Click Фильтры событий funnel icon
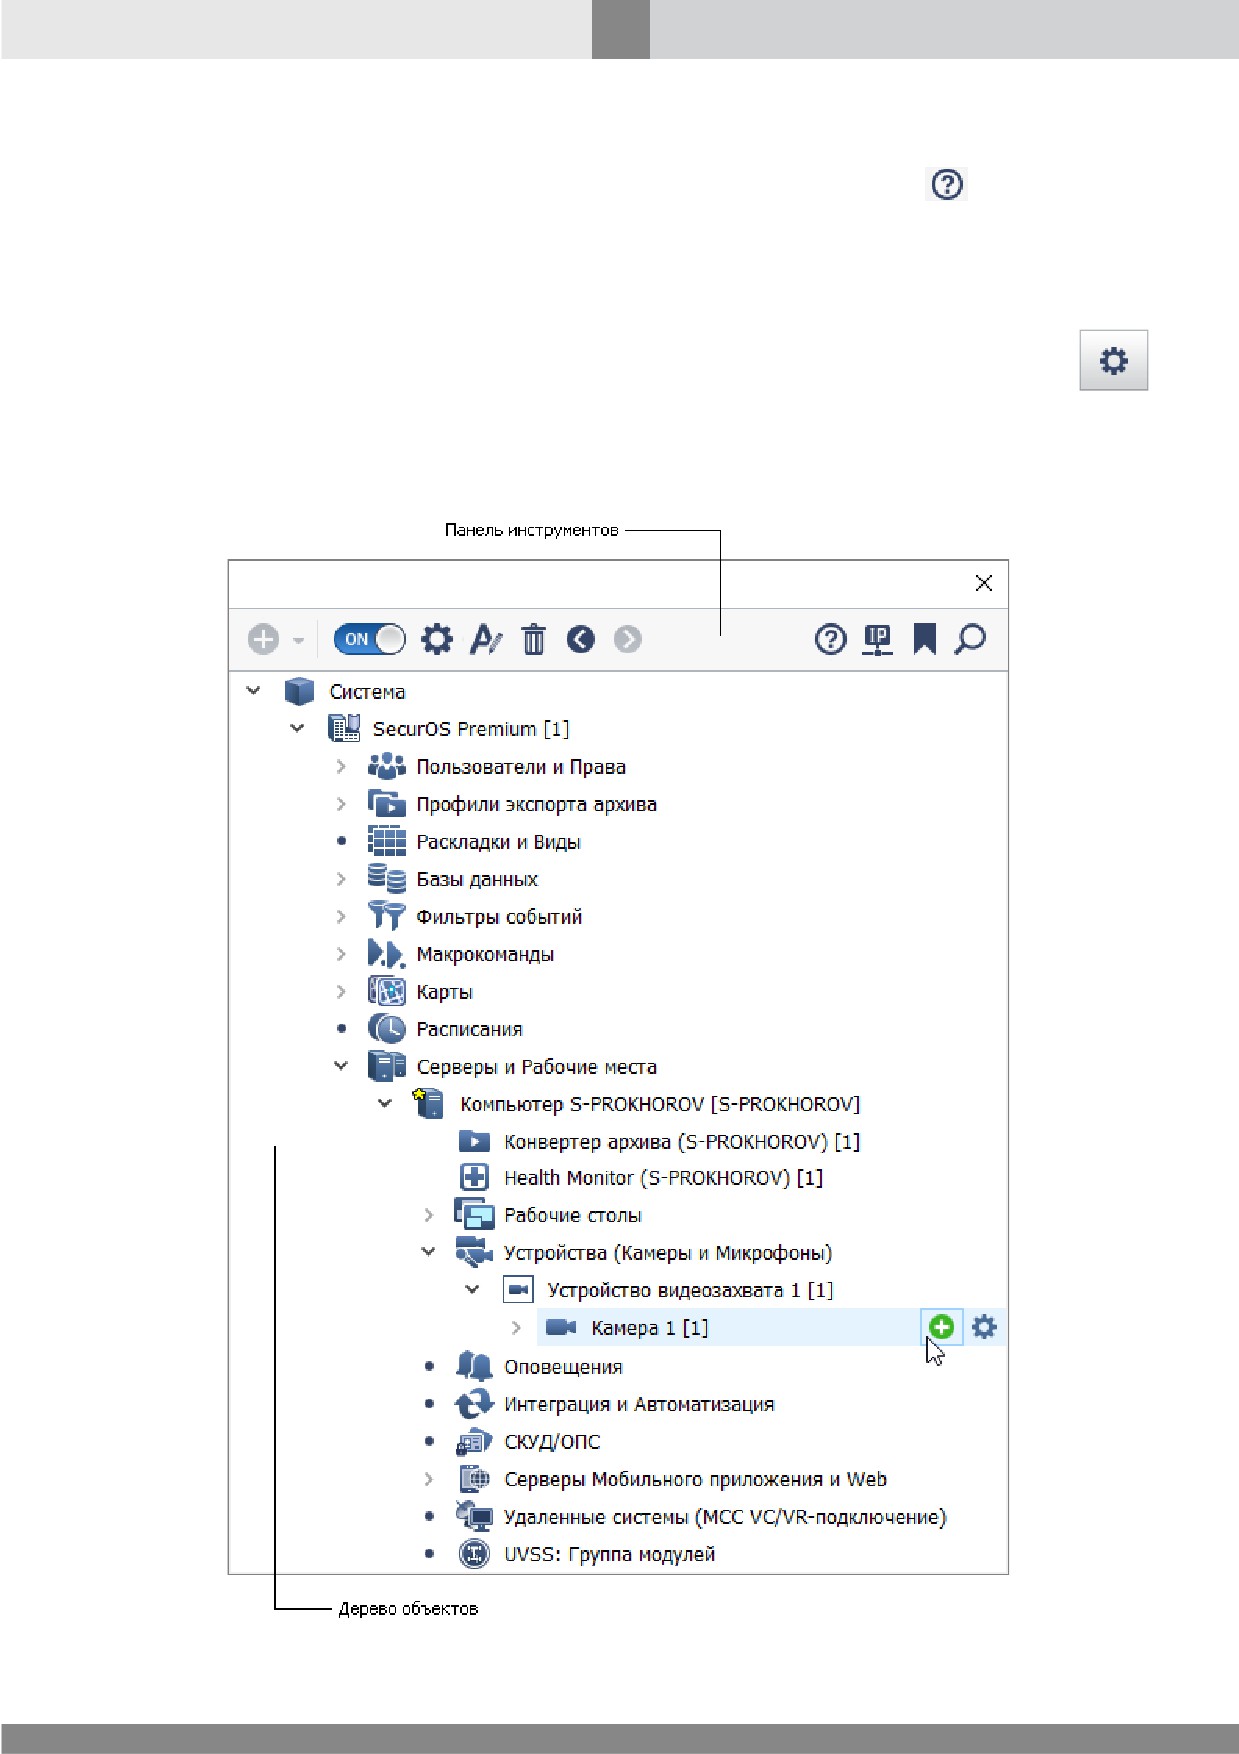Image resolution: width=1239 pixels, height=1754 pixels. pyautogui.click(x=387, y=916)
